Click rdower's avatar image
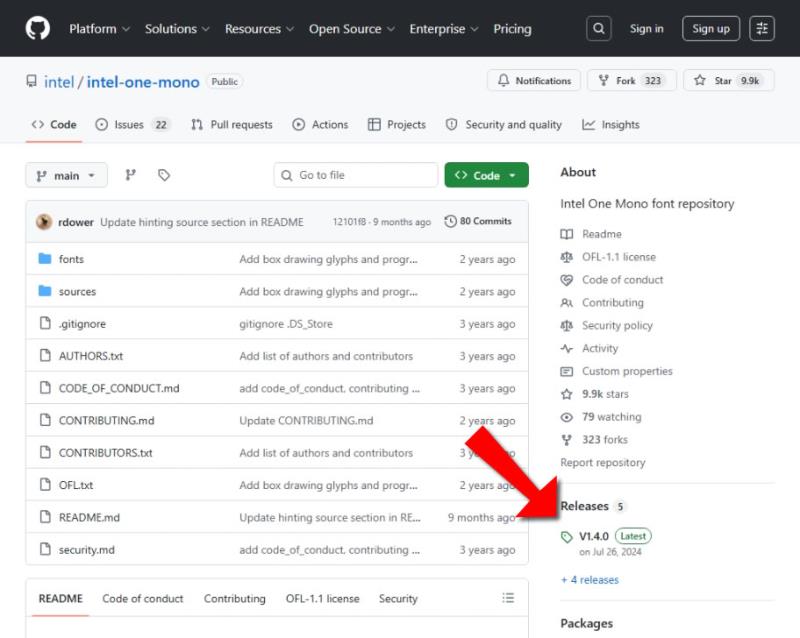Viewport: 800px width, 638px height. [x=44, y=222]
